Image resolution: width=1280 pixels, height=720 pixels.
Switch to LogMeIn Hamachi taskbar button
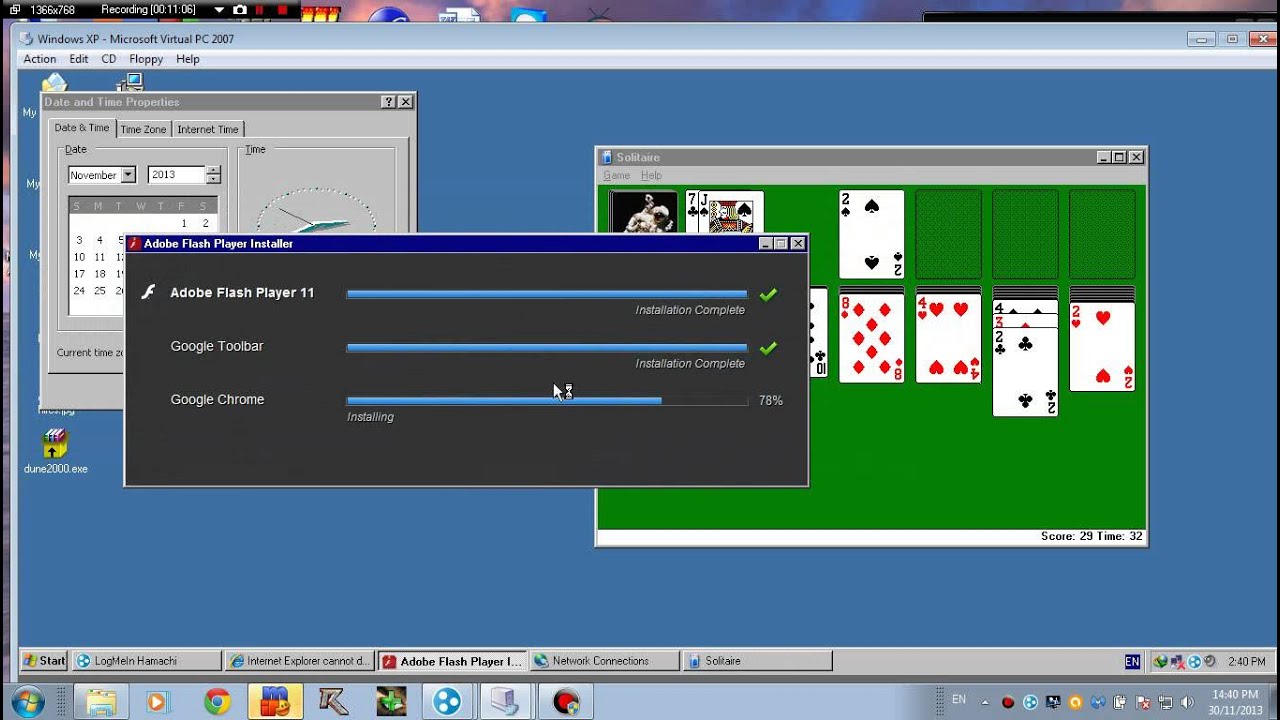(x=147, y=661)
